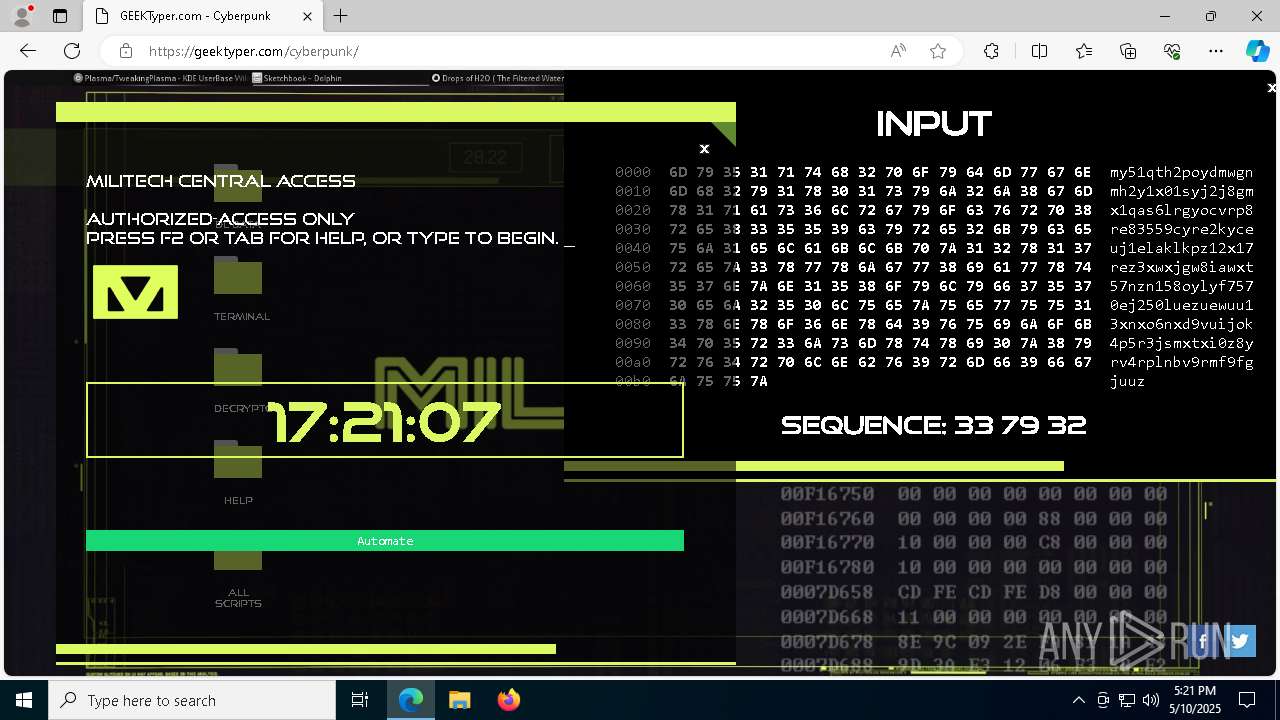Open Microsoft Edge from taskbar
The image size is (1280, 720).
411,700
